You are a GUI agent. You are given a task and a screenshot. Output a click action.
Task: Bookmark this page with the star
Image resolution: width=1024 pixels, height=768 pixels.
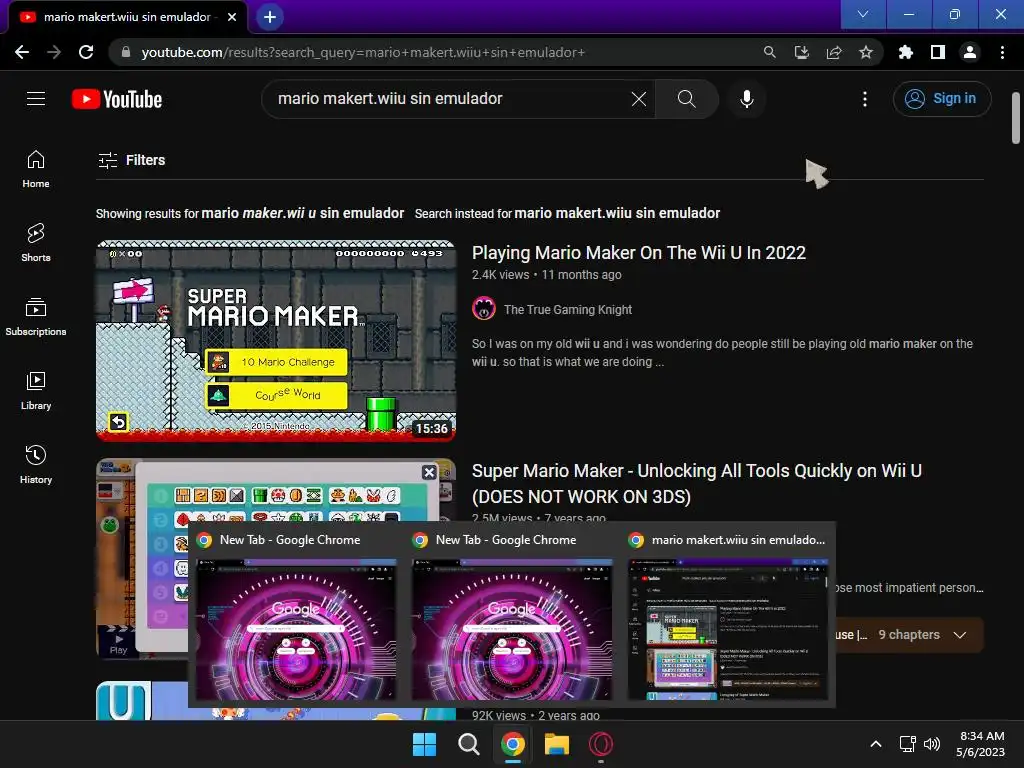coord(866,52)
